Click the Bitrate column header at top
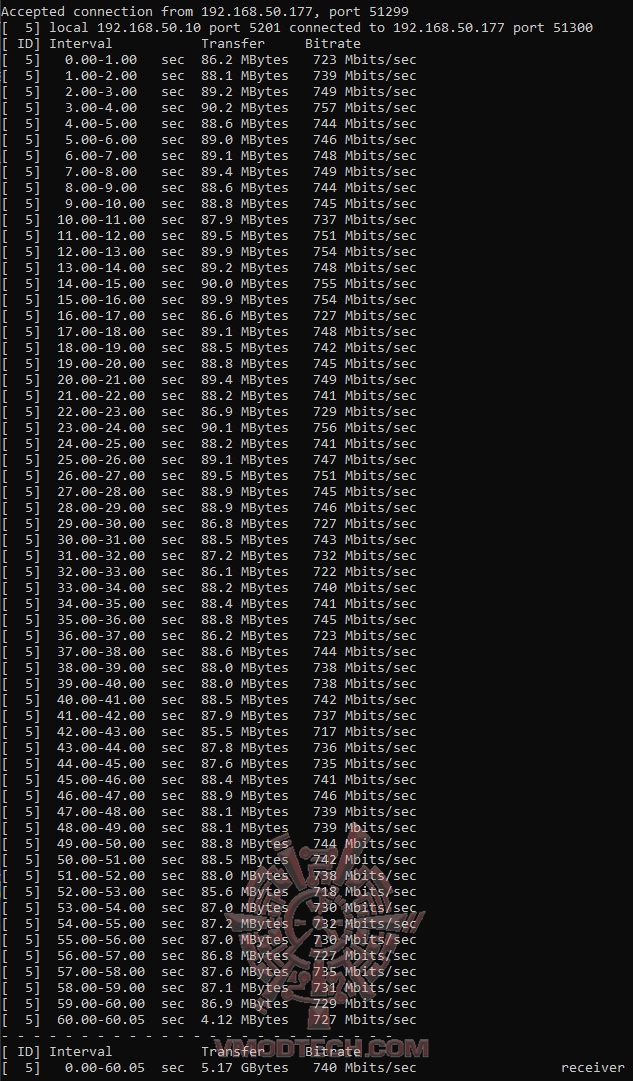633x1081 pixels. click(332, 43)
